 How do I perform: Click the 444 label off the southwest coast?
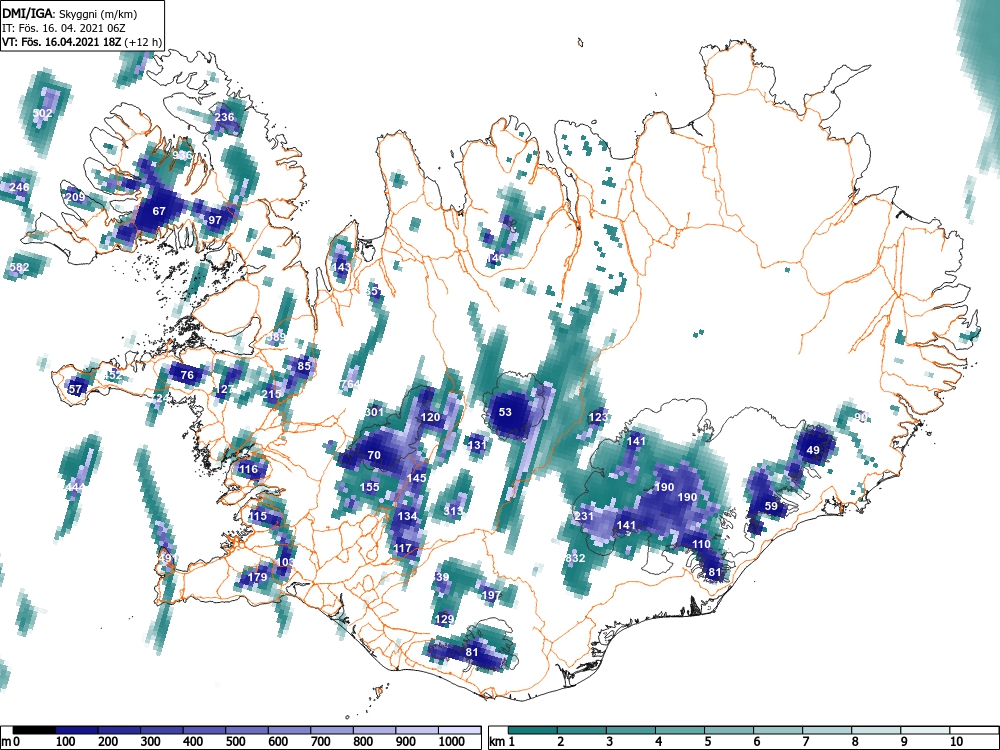click(75, 488)
